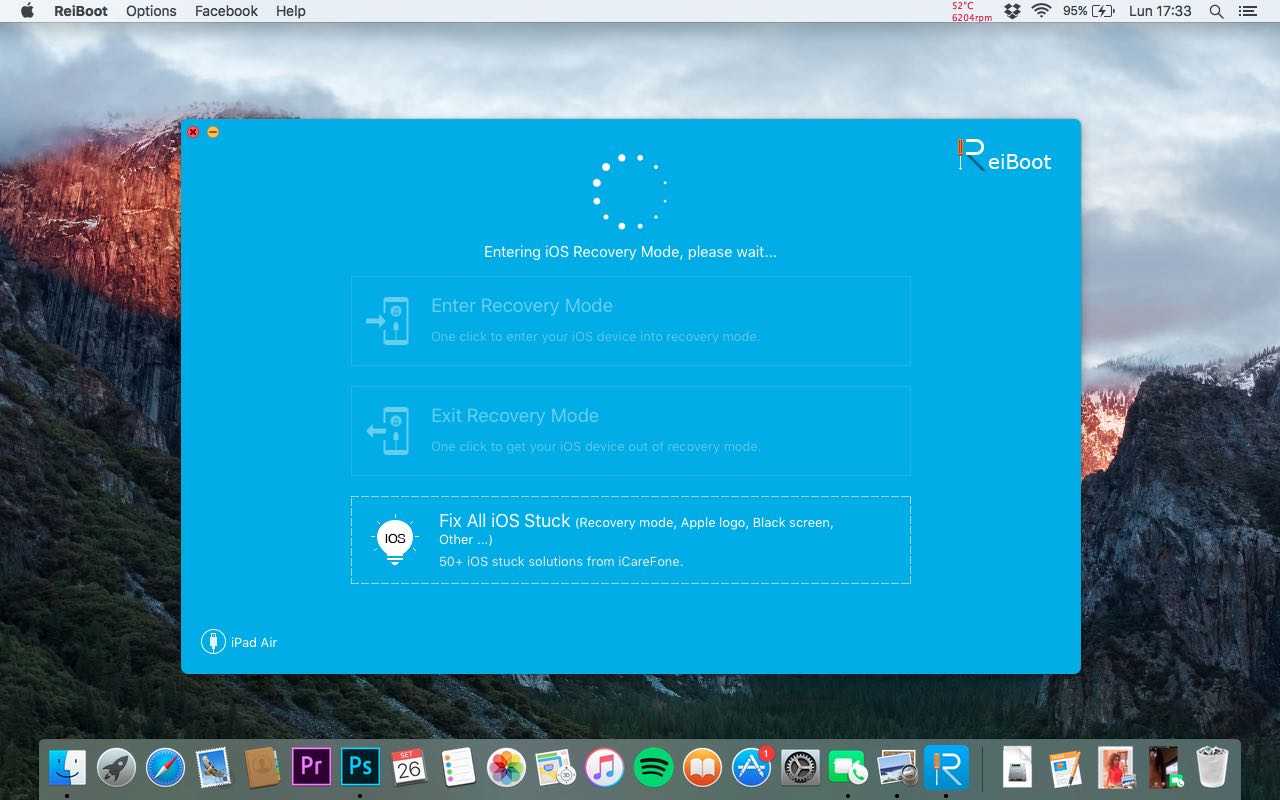The image size is (1280, 800).
Task: Launch iTunes from the Dock
Action: 604,768
